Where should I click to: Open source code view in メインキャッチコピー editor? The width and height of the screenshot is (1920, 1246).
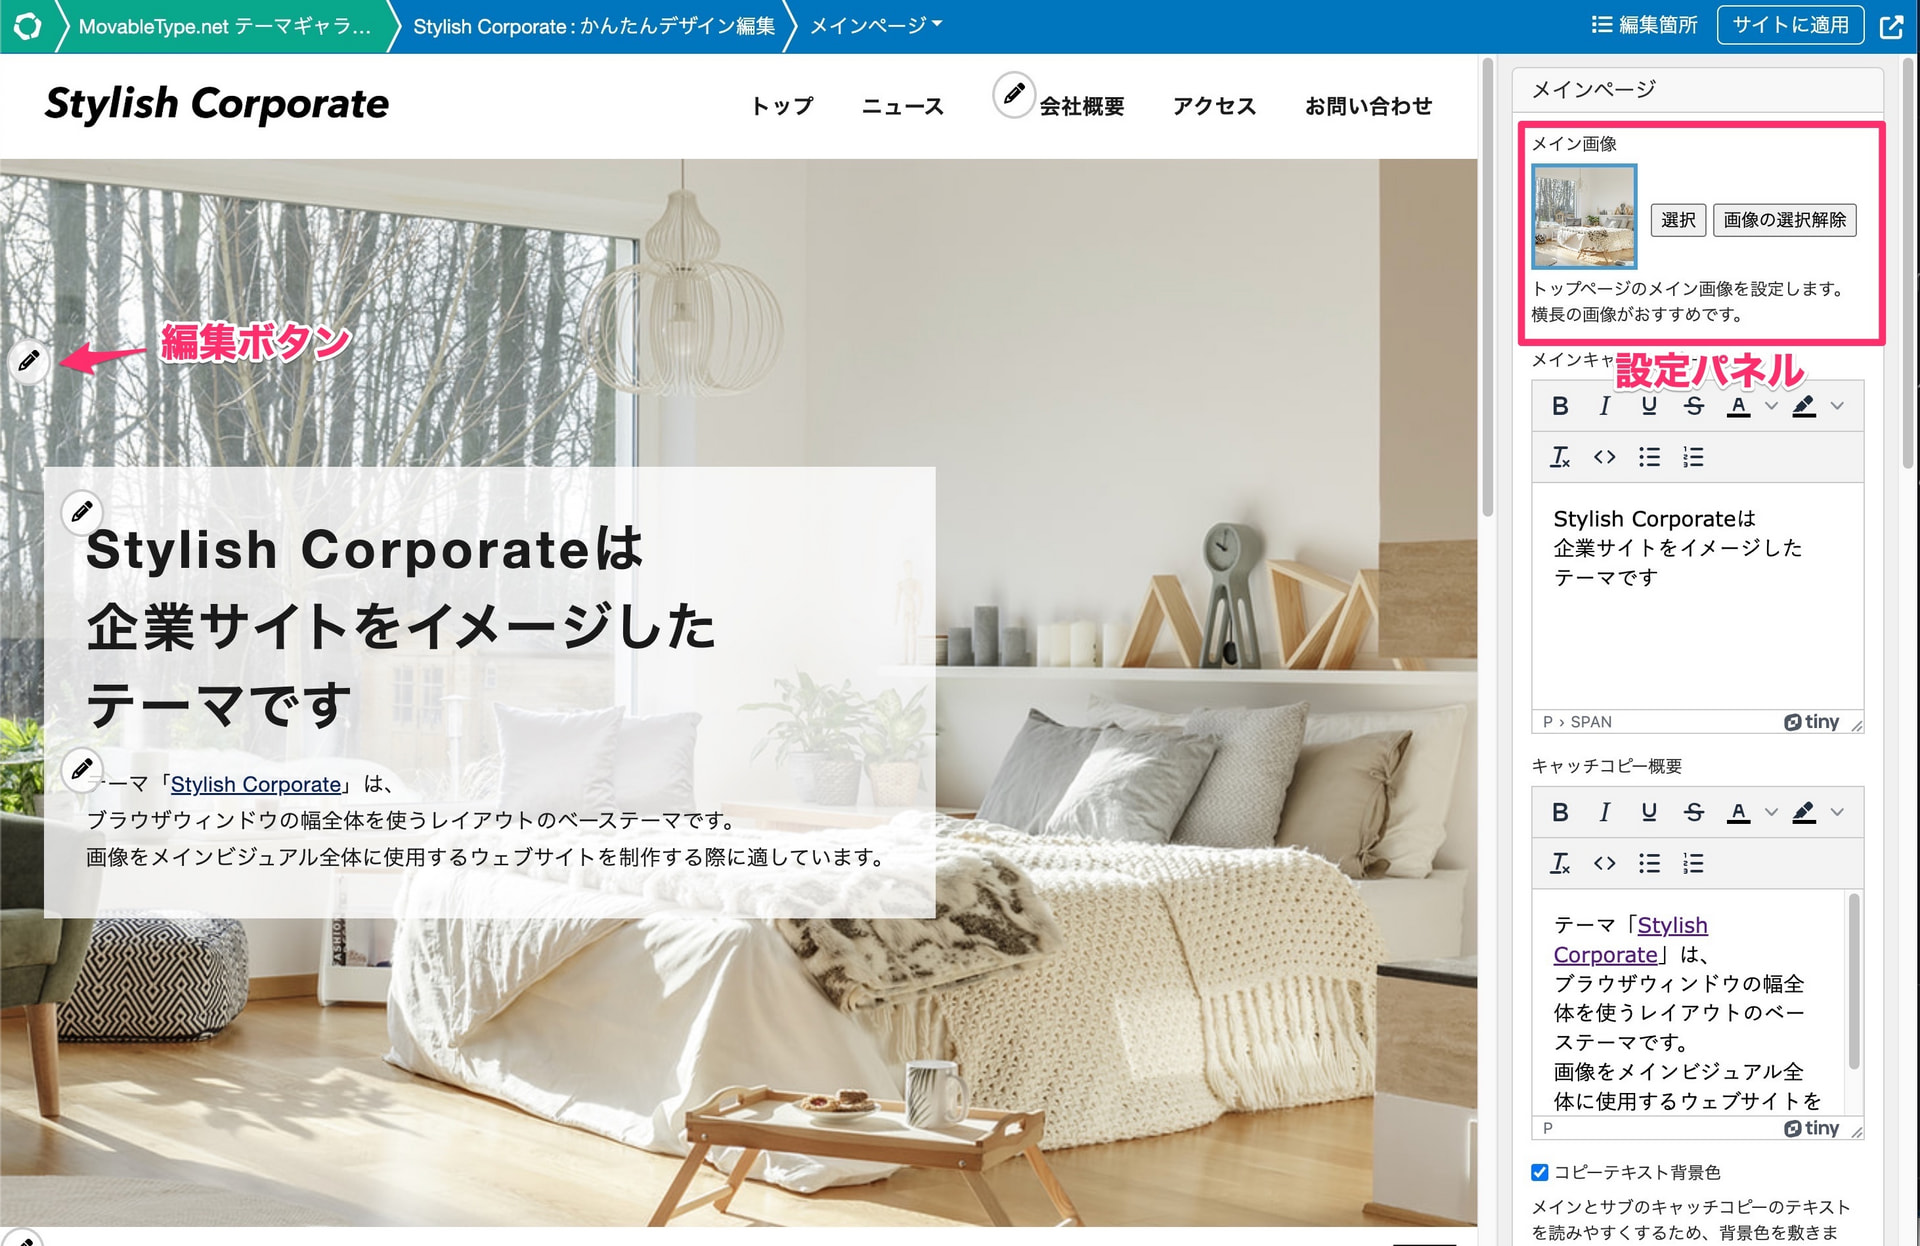pyautogui.click(x=1604, y=457)
